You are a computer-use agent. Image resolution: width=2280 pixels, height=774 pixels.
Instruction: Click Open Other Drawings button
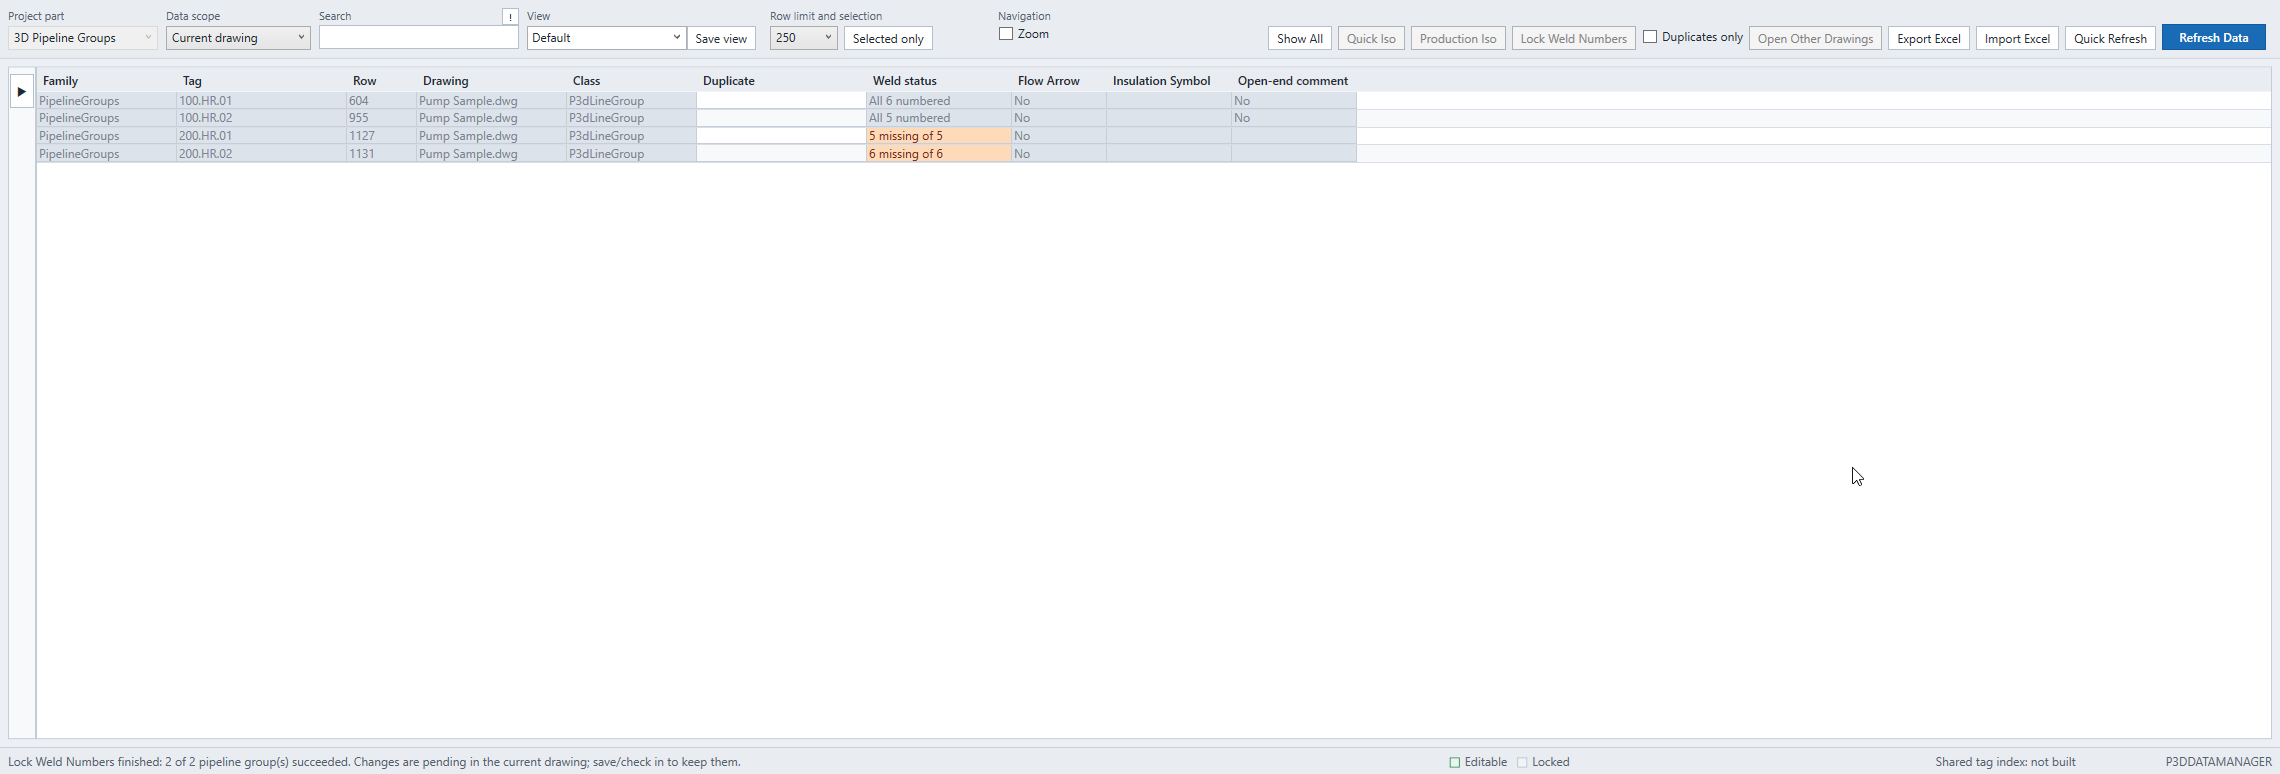point(1815,38)
